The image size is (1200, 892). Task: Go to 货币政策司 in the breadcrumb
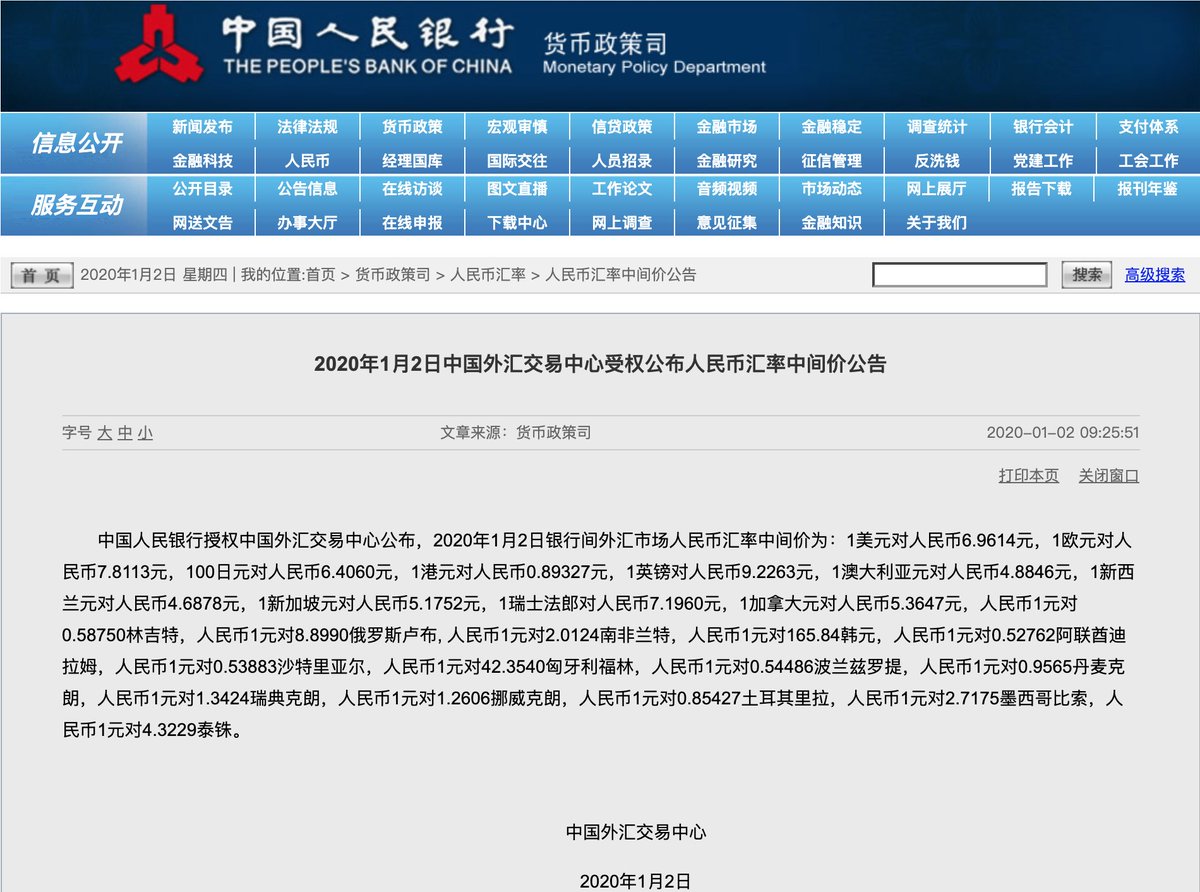pos(393,275)
